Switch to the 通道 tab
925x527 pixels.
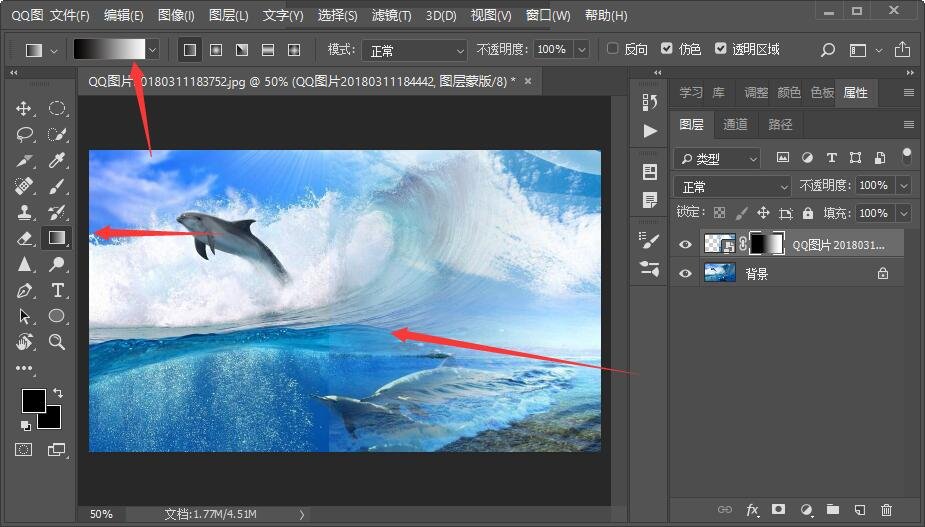pyautogui.click(x=735, y=124)
